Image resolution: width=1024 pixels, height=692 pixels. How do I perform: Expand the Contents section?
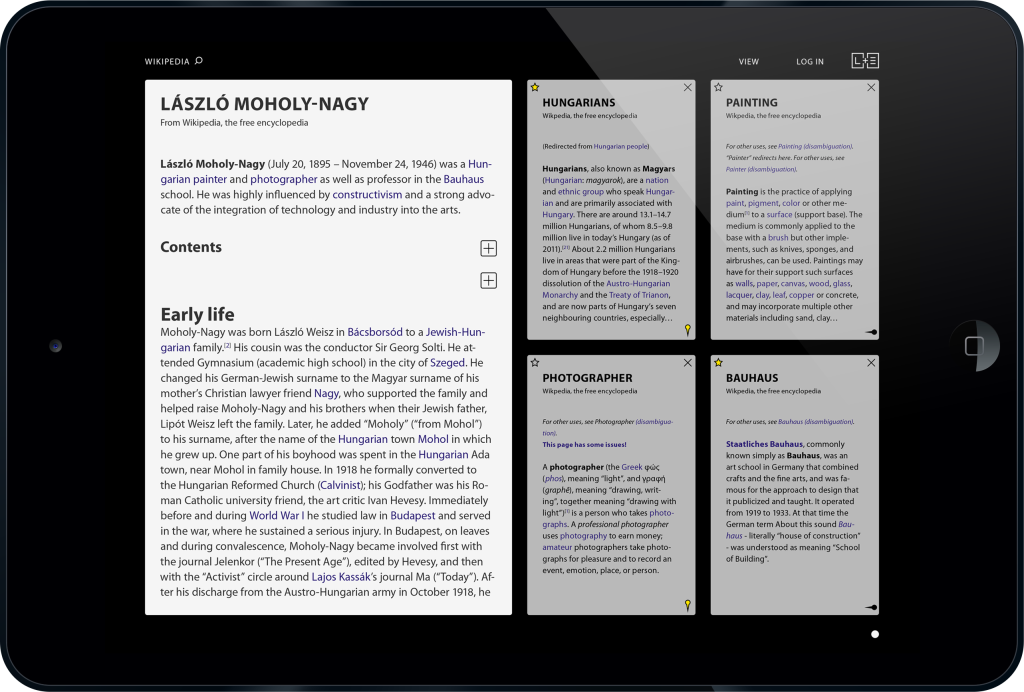(488, 248)
